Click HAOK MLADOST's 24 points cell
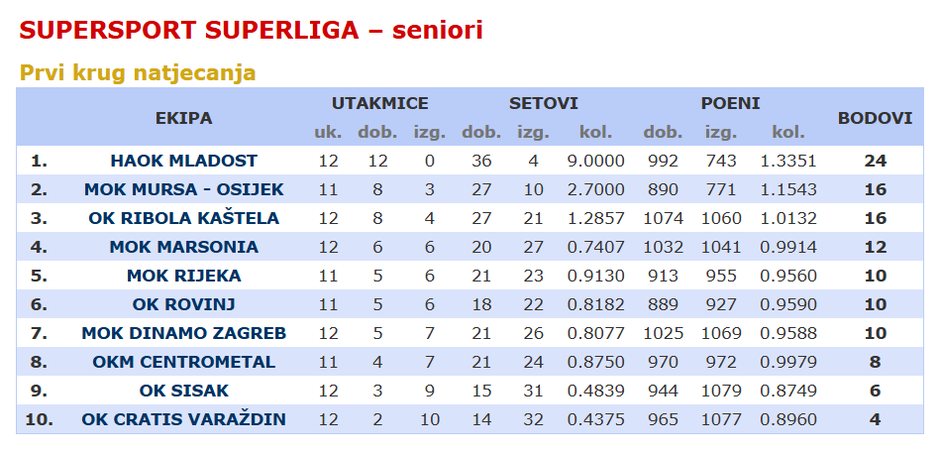Viewport: 940px width, 452px height. pyautogui.click(x=875, y=161)
